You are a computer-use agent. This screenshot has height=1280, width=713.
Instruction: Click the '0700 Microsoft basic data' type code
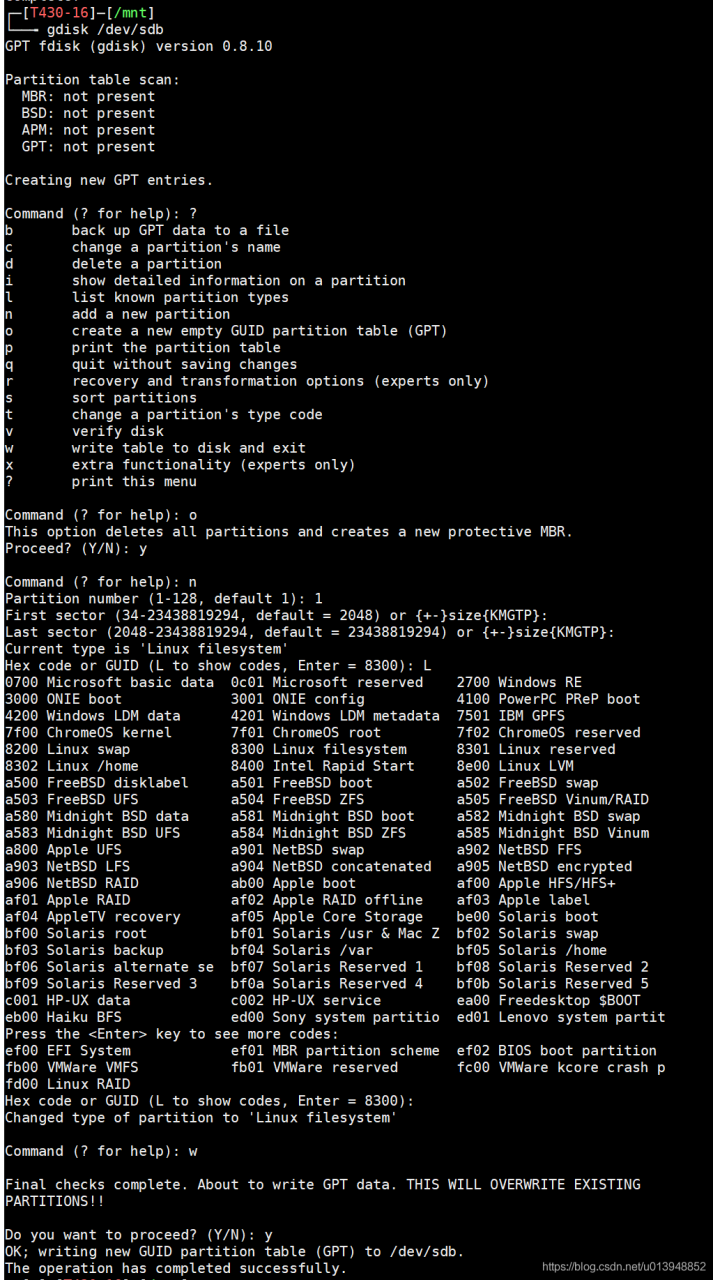109,682
